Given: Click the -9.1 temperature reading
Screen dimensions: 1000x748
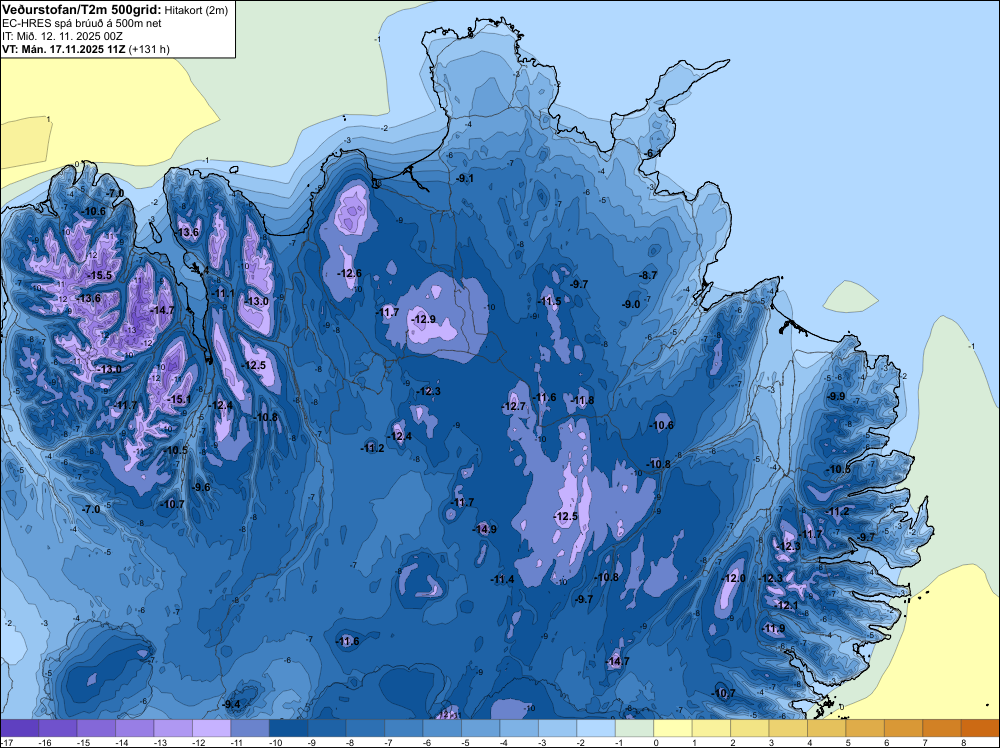Looking at the screenshot, I should (x=465, y=179).
